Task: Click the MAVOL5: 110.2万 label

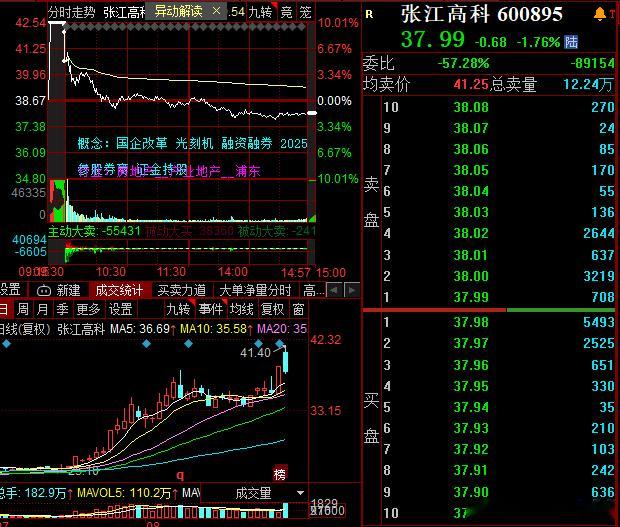Action: tap(127, 493)
